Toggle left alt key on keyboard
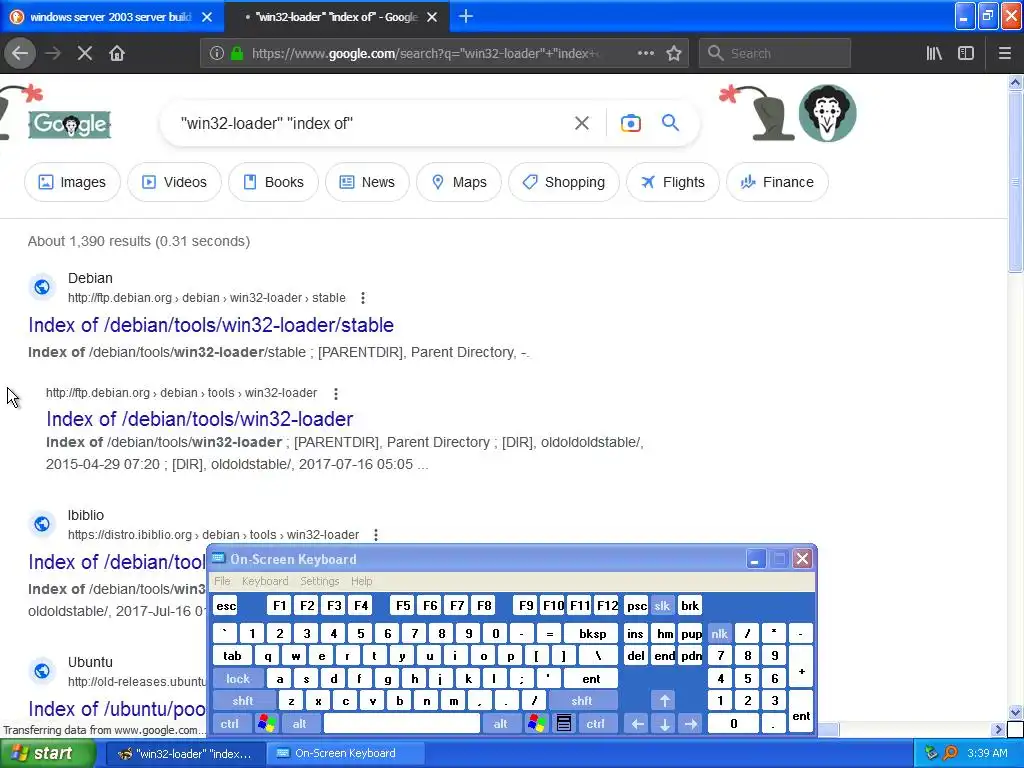 click(x=299, y=724)
